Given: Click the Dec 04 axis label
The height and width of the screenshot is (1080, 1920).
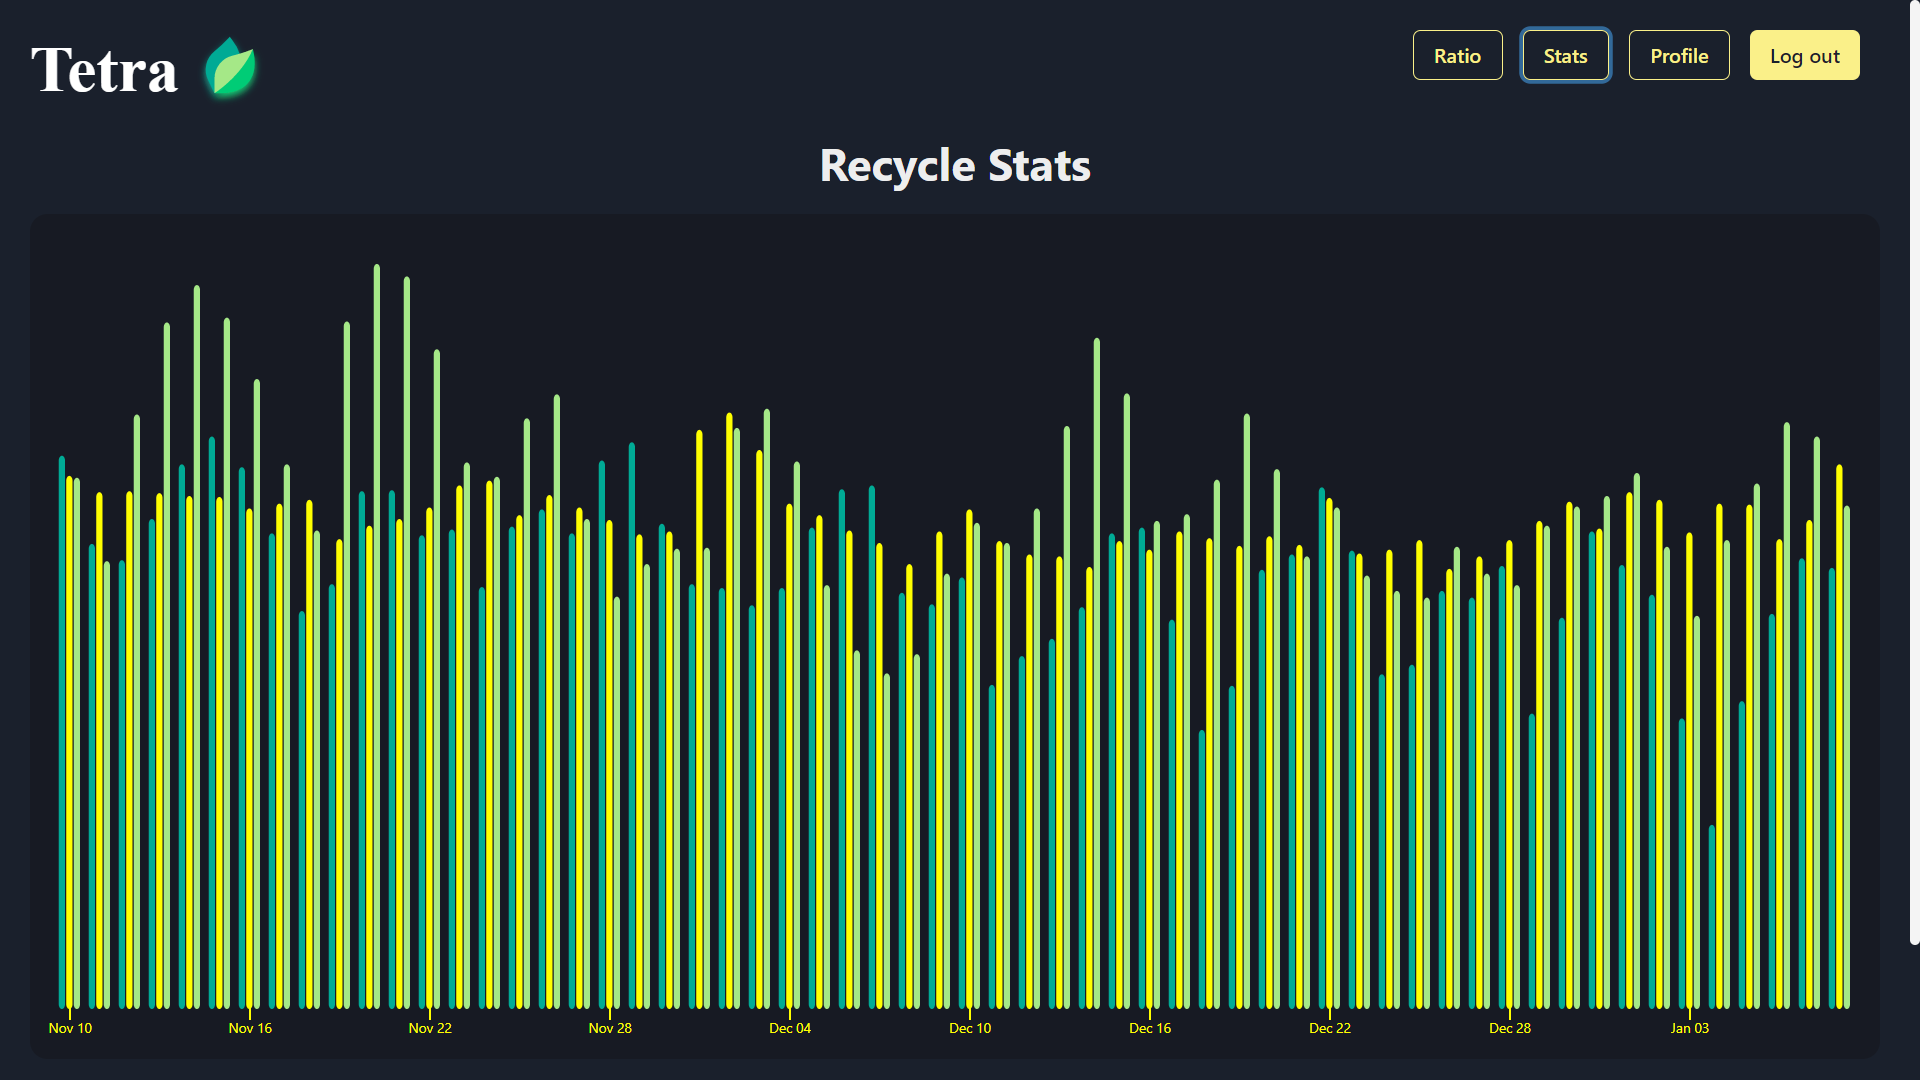Looking at the screenshot, I should click(790, 1028).
